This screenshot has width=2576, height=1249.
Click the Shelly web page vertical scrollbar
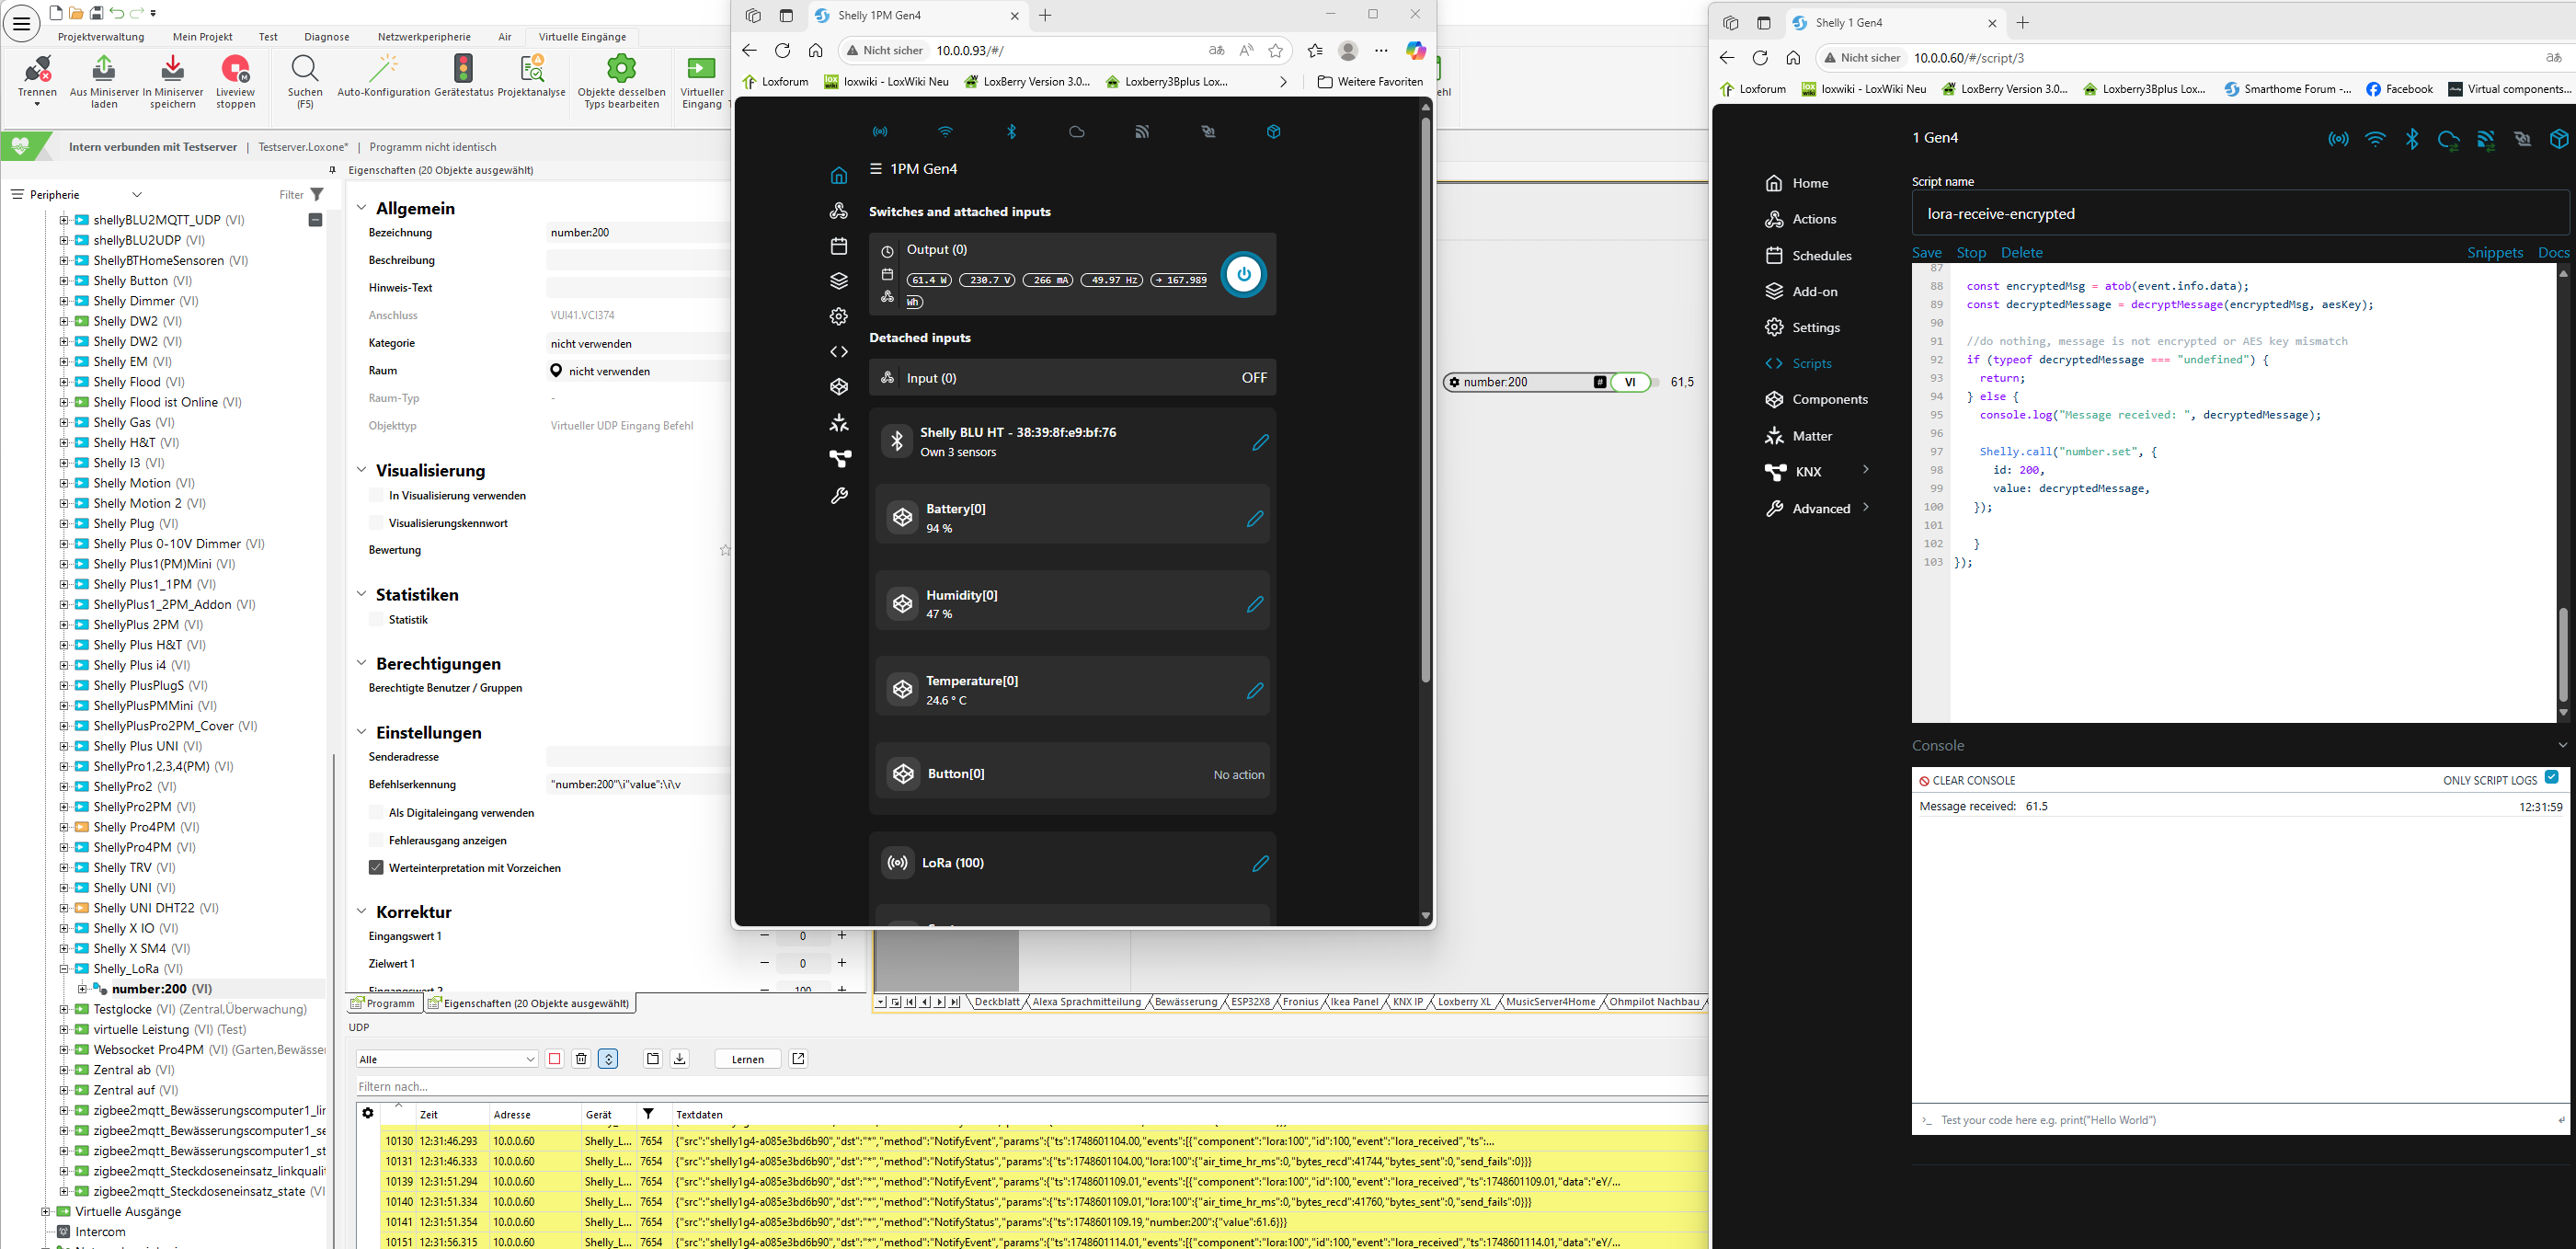(x=1425, y=400)
